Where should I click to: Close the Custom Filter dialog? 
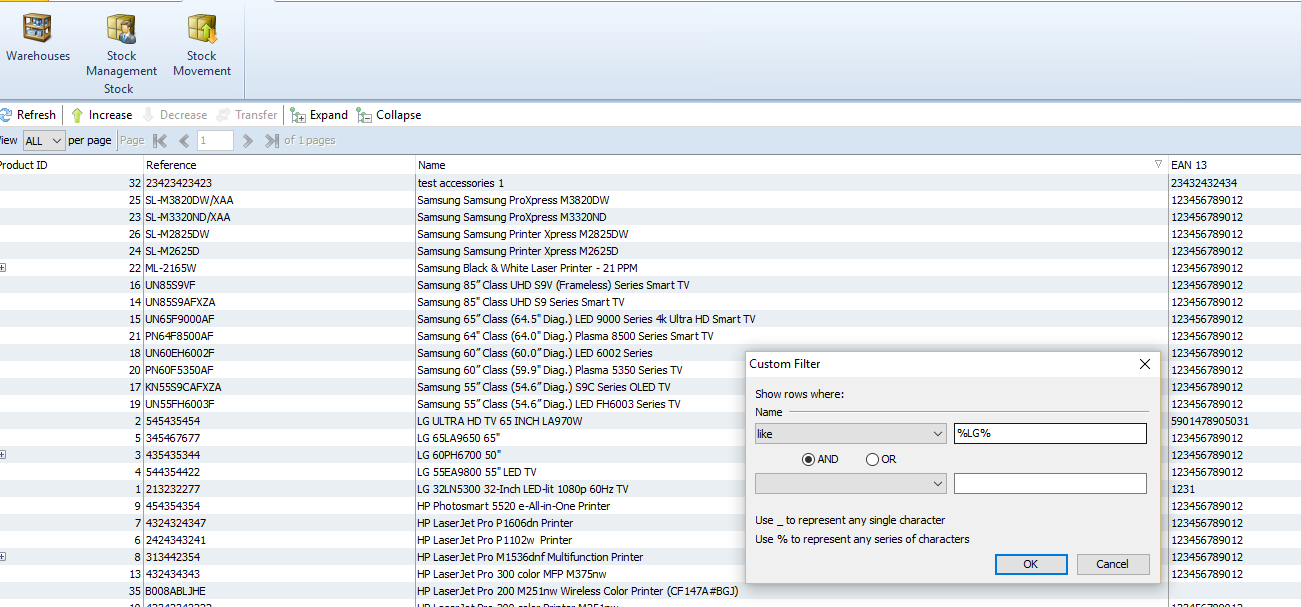coord(1145,365)
